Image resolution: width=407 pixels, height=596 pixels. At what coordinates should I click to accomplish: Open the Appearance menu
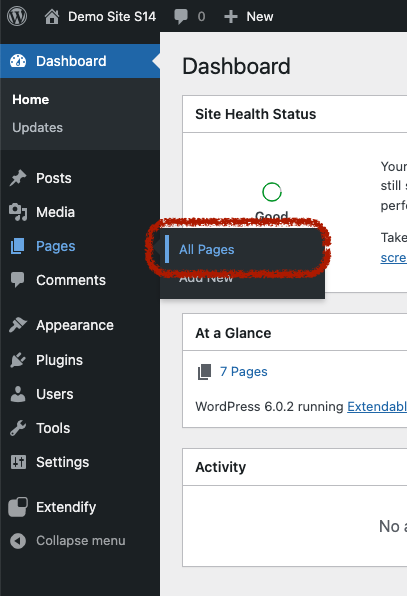pos(75,325)
